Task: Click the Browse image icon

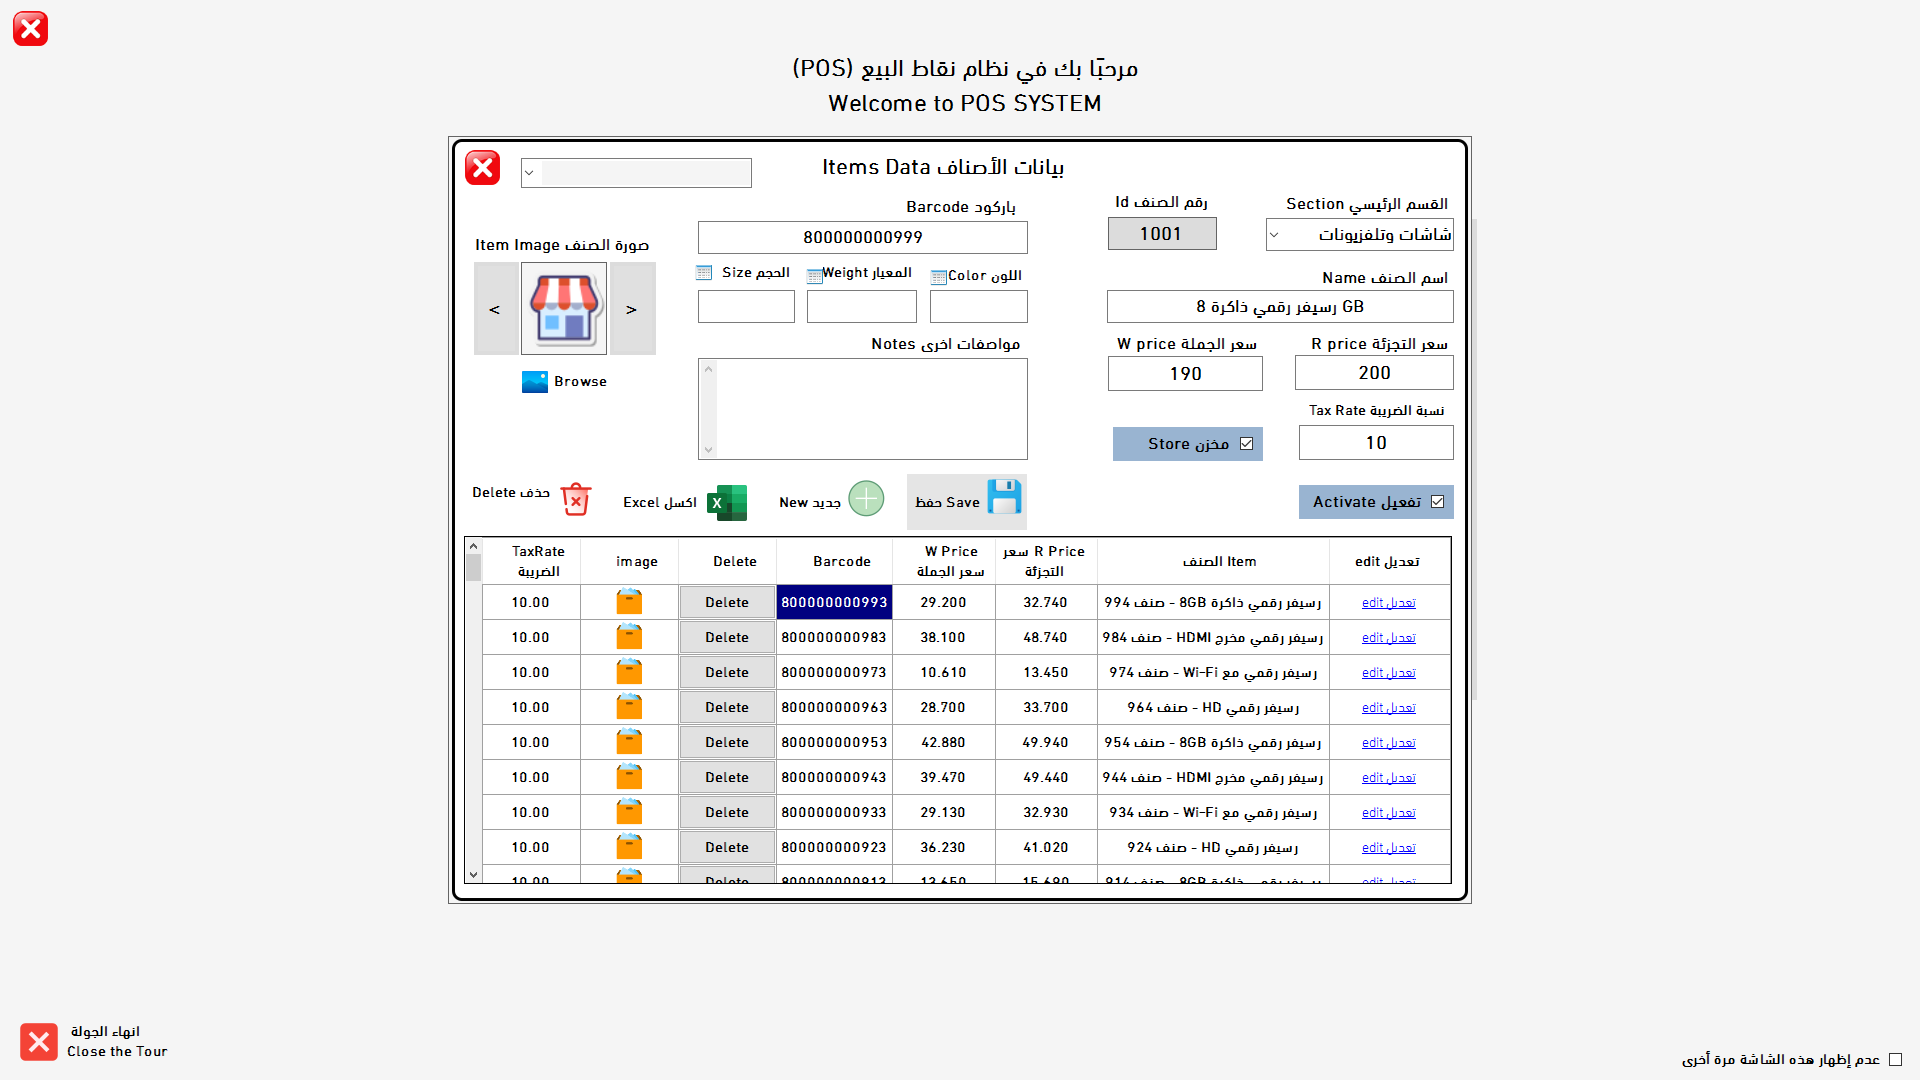Action: pyautogui.click(x=535, y=381)
